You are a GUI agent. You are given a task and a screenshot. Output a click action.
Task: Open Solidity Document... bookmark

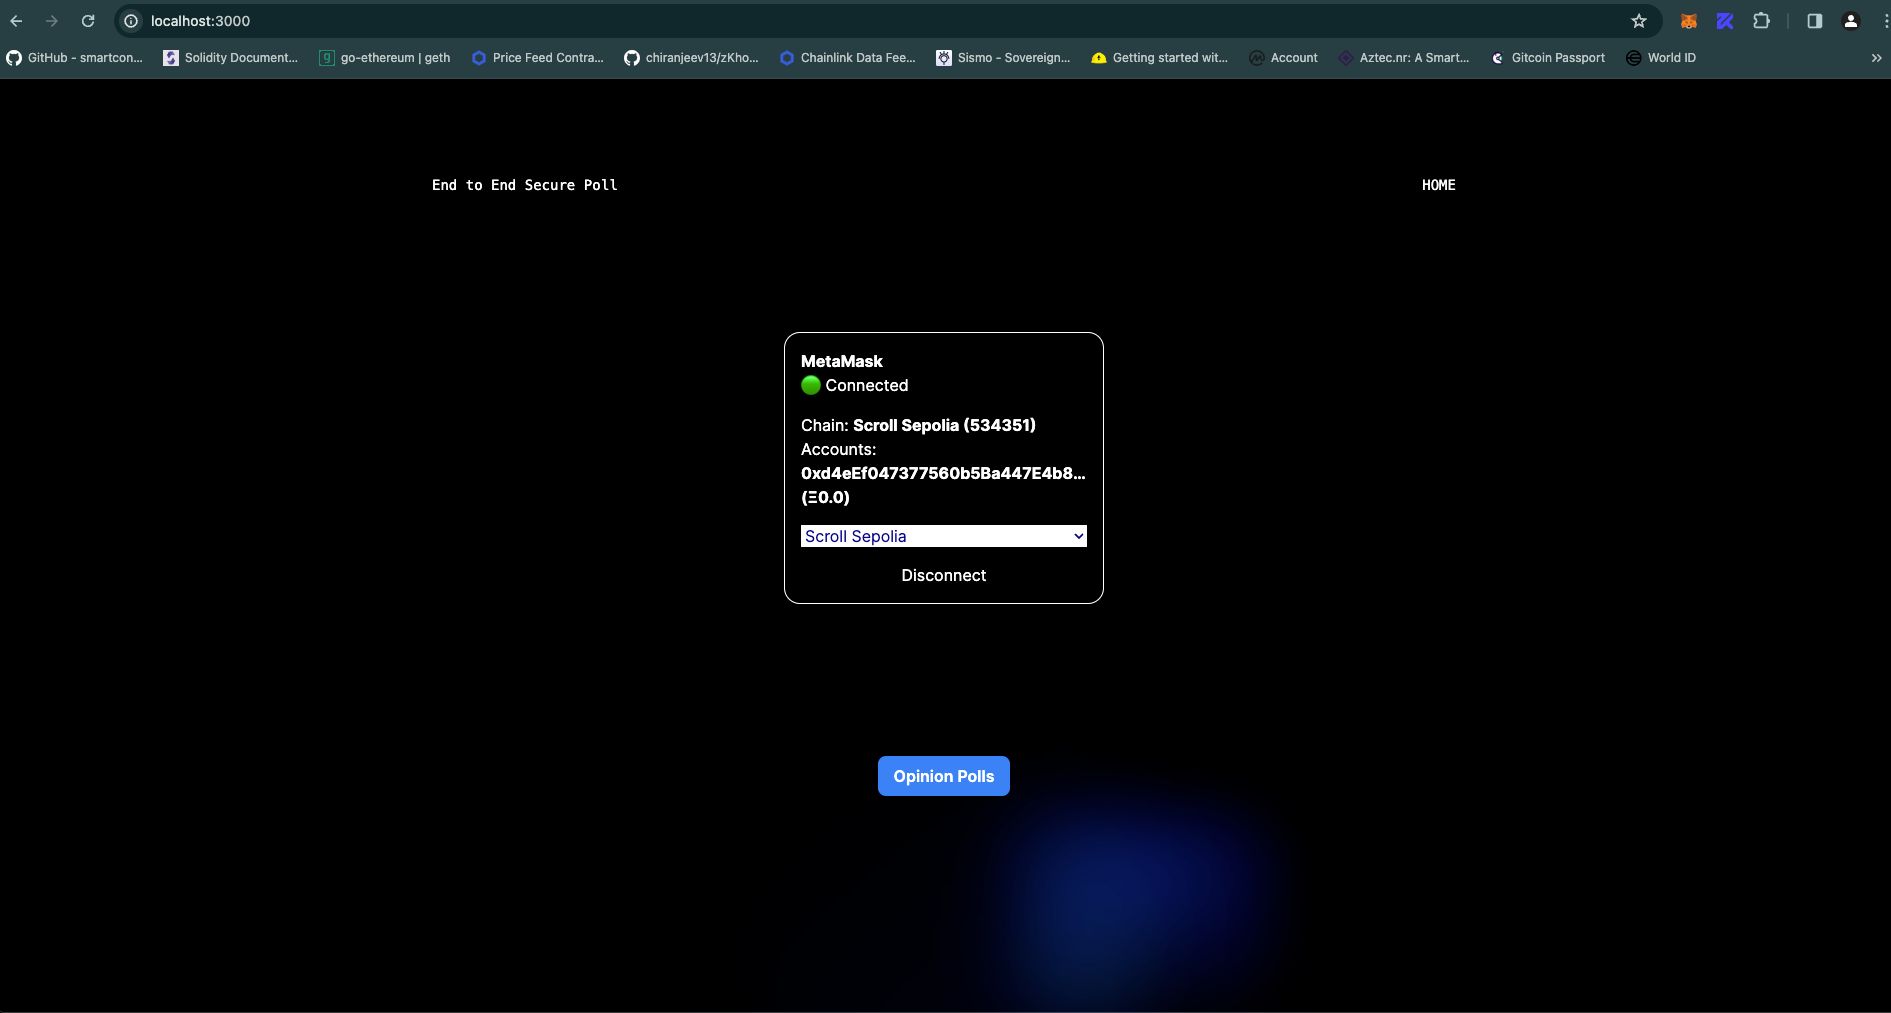click(231, 58)
